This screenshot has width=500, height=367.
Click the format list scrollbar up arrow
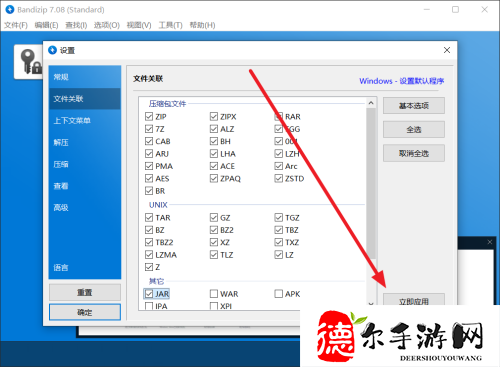[371, 103]
